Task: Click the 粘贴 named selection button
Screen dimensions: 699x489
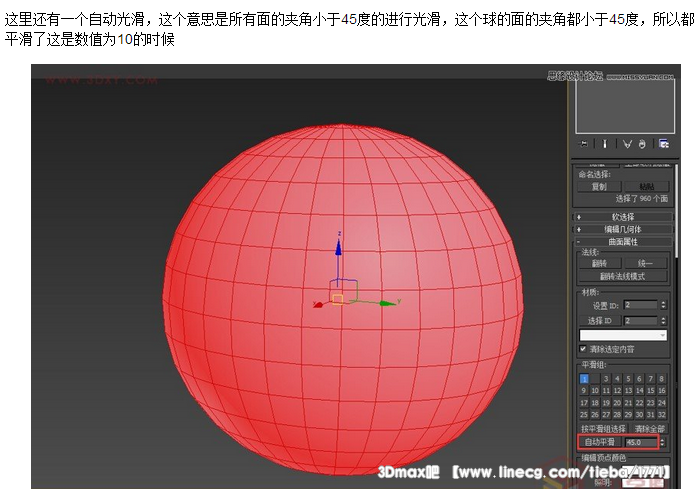Action: coord(647,187)
